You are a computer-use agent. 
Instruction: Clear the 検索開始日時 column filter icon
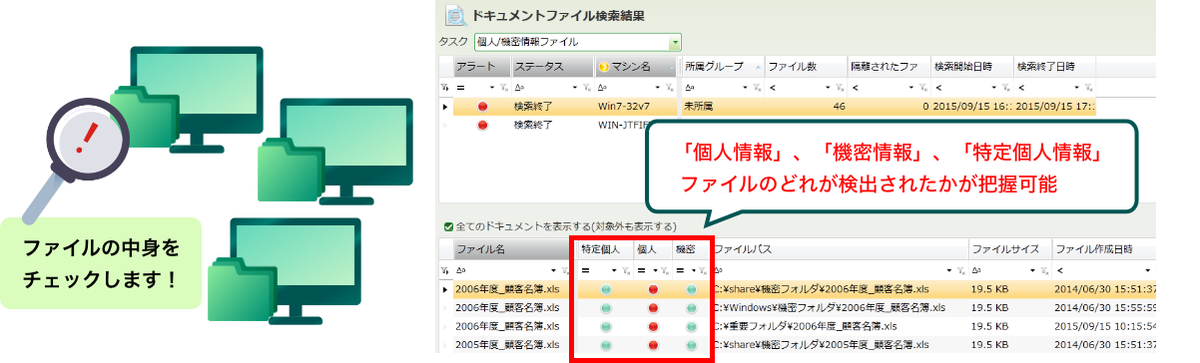[x=1006, y=87]
